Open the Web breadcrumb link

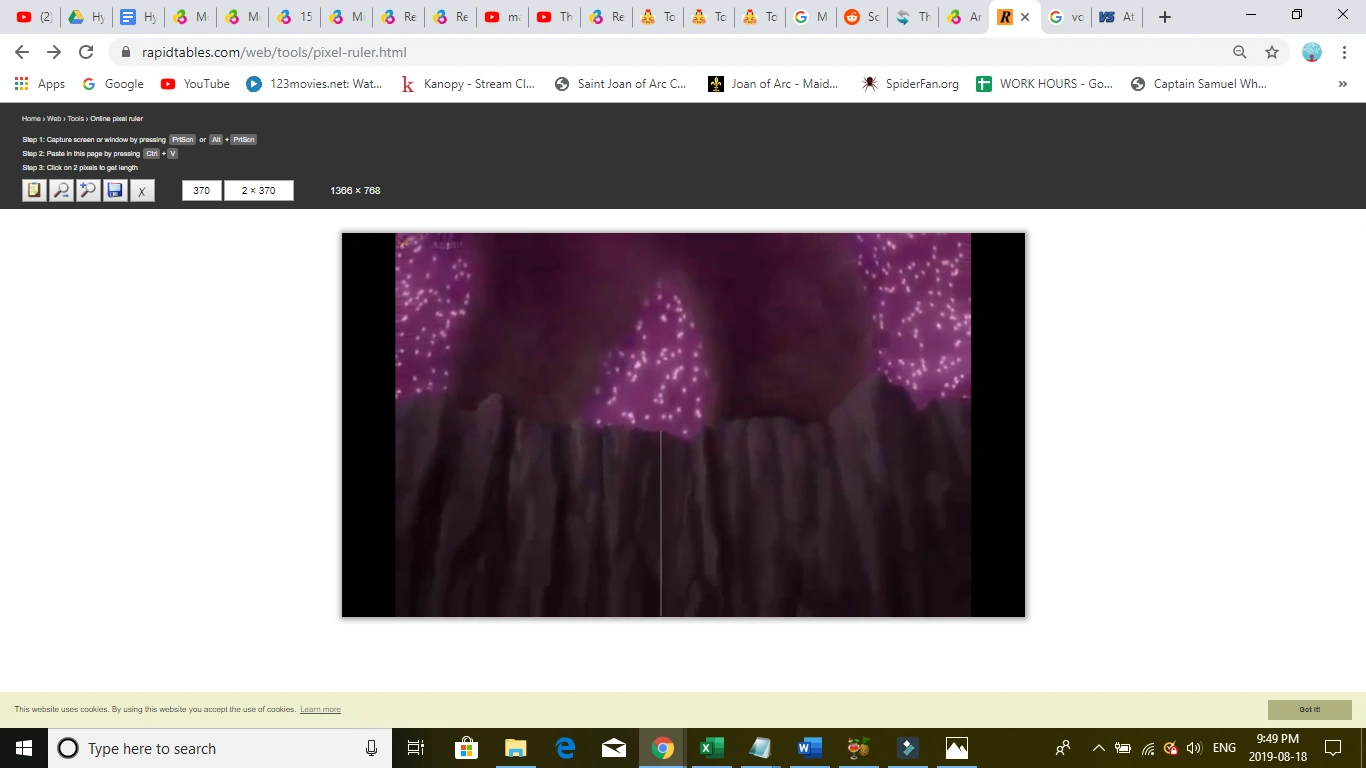point(54,119)
